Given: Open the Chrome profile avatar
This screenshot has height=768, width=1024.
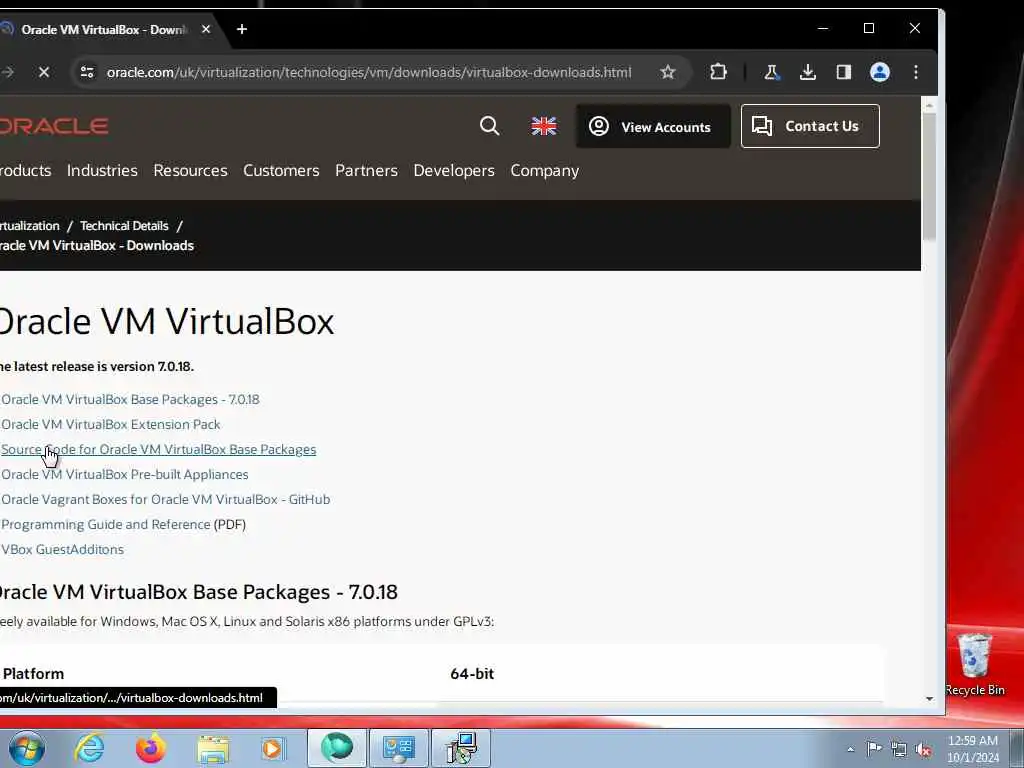Looking at the screenshot, I should 880,72.
